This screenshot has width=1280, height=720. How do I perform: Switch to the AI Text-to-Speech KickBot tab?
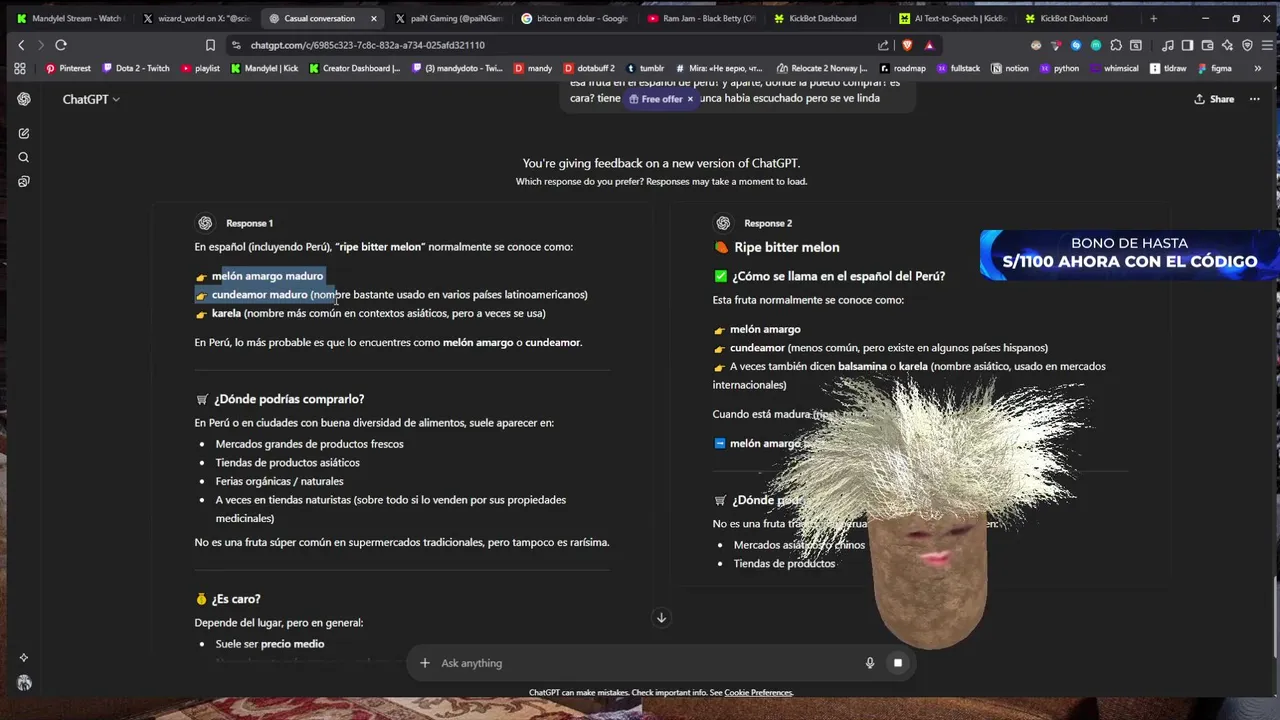click(x=953, y=18)
